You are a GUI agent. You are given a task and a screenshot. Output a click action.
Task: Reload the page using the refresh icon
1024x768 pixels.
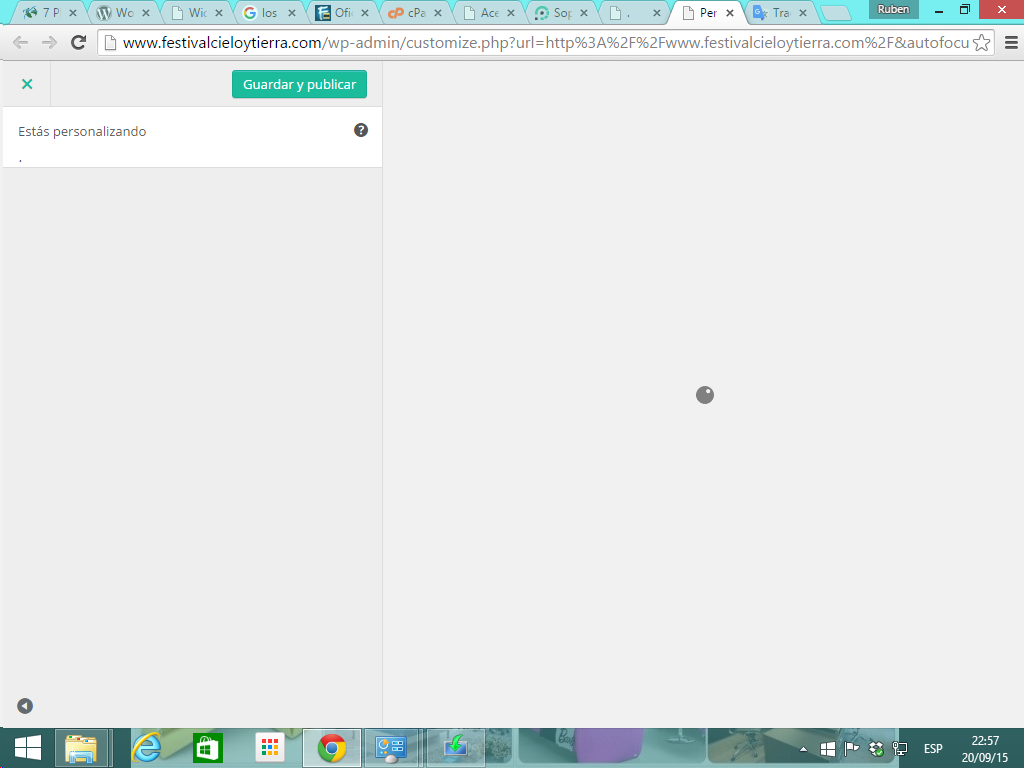coord(79,43)
